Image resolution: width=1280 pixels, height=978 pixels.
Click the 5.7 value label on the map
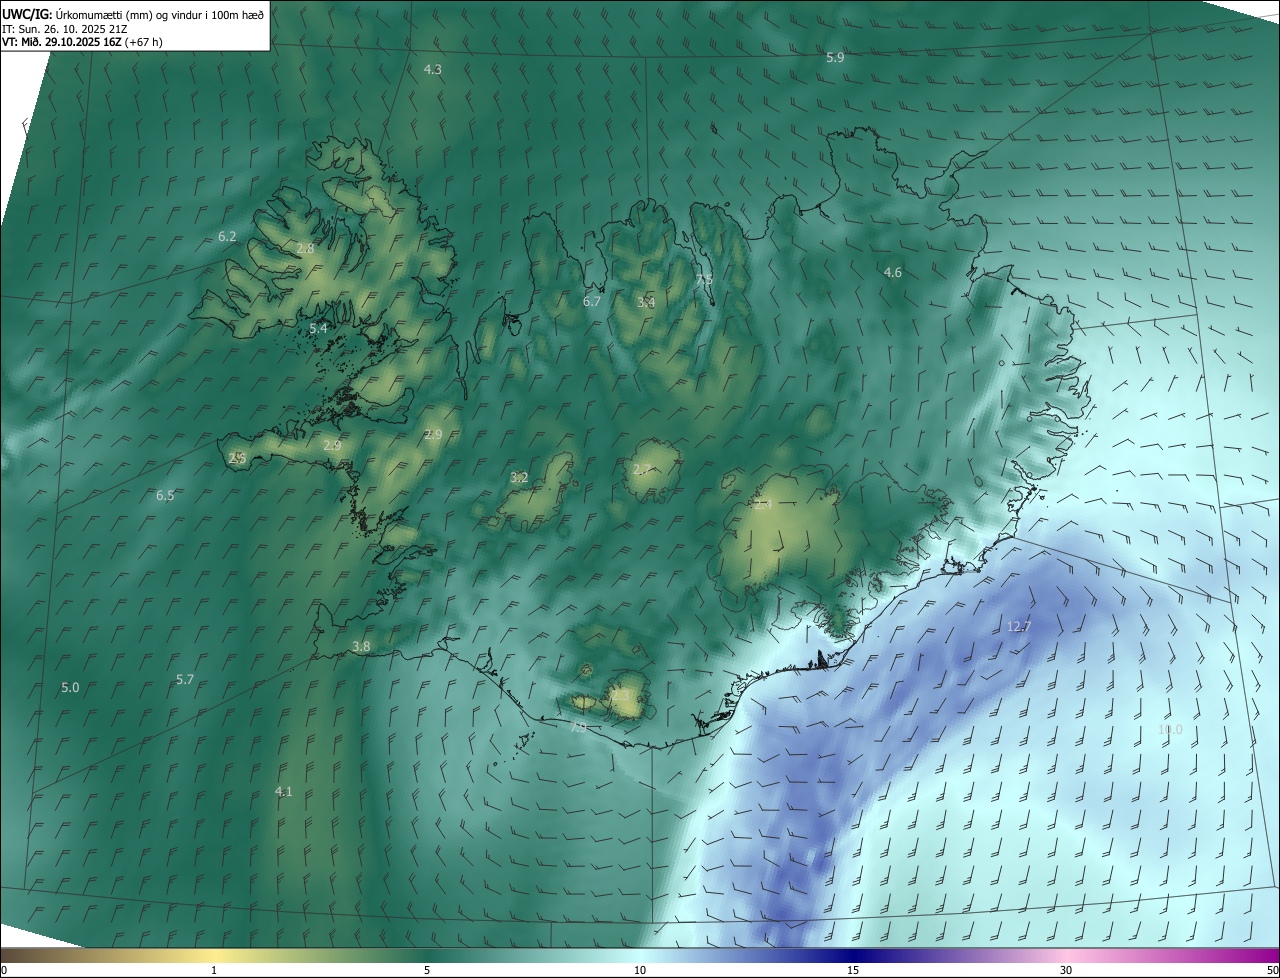point(185,679)
